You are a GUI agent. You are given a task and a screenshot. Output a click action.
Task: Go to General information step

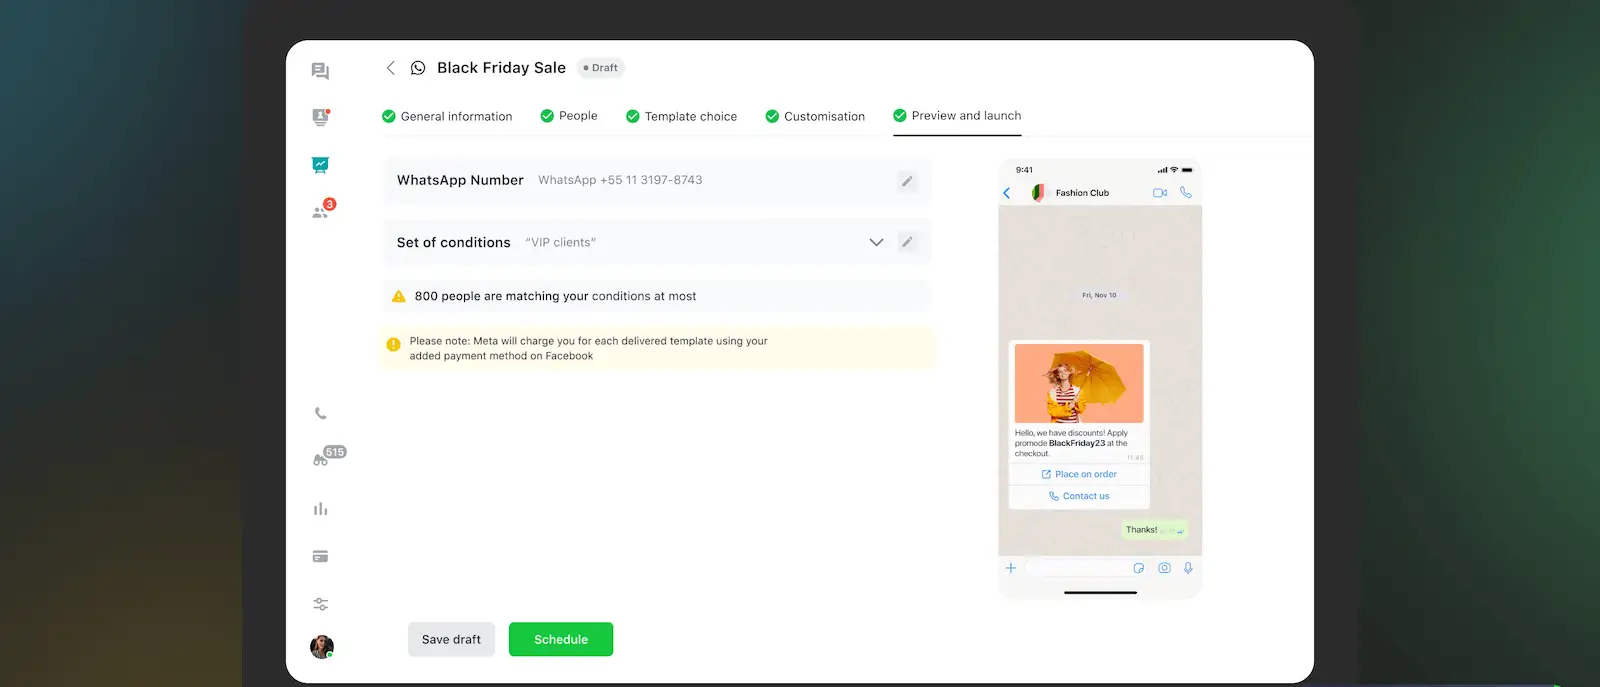coord(447,116)
